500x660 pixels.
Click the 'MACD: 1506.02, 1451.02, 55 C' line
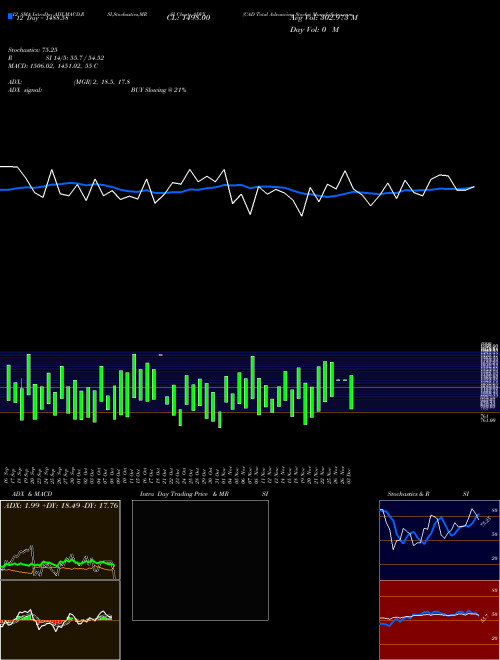(53, 66)
